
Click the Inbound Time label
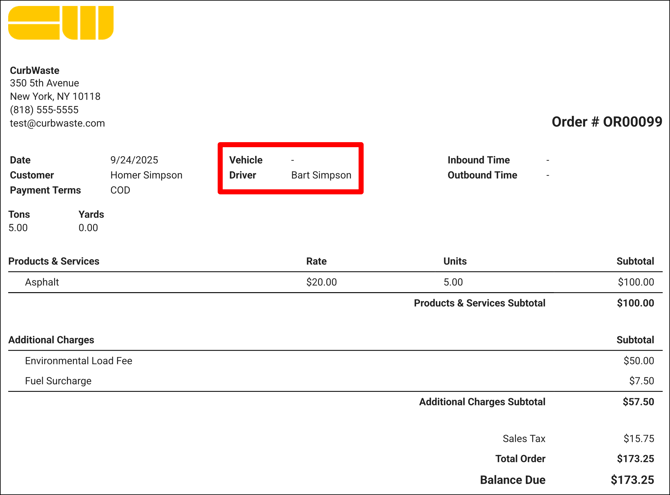click(x=478, y=160)
